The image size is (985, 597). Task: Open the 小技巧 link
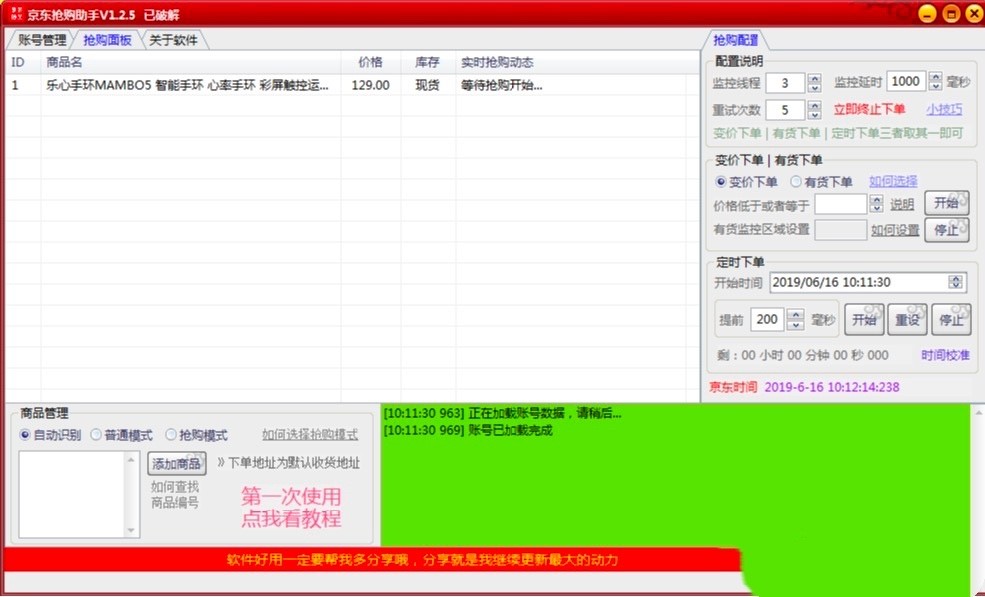[944, 109]
